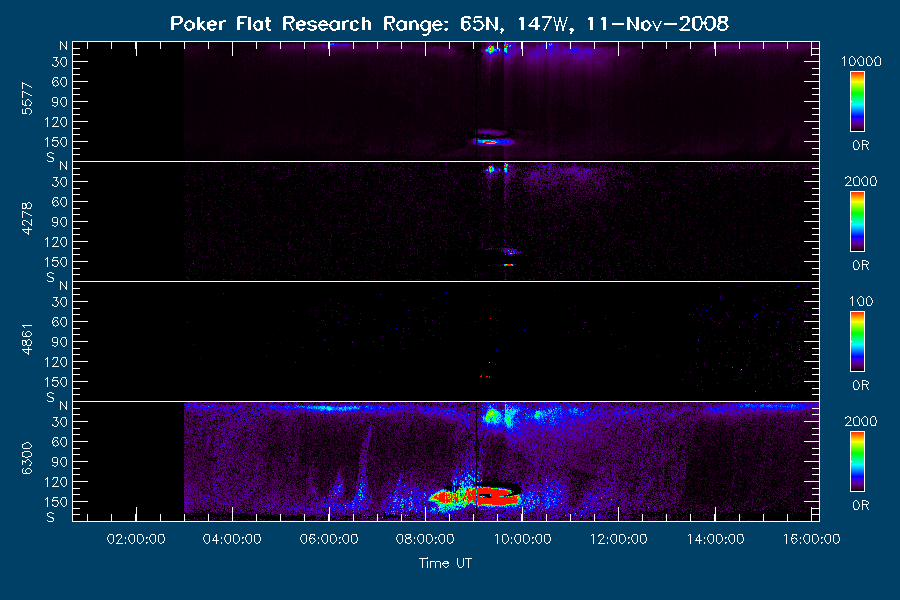Click the 30 tick label on the 6300 panel
This screenshot has height=600, width=900.
[60, 422]
